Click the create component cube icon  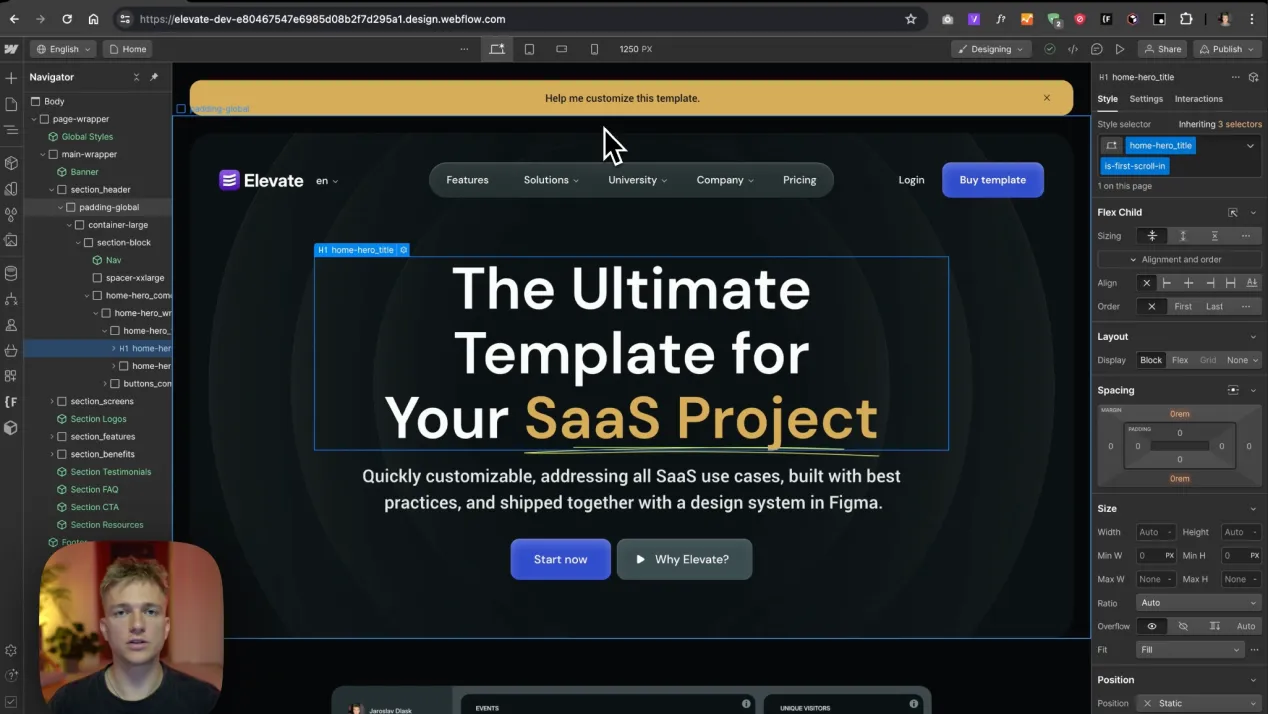tap(1253, 77)
